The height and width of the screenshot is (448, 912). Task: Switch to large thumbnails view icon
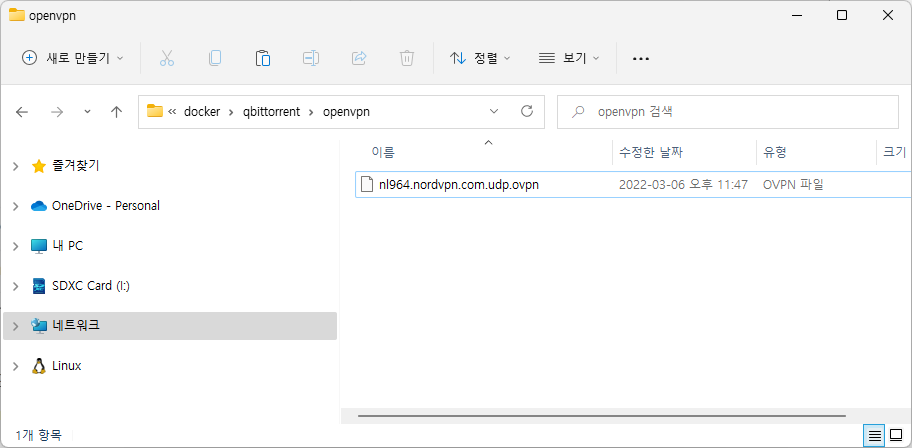[x=896, y=435]
